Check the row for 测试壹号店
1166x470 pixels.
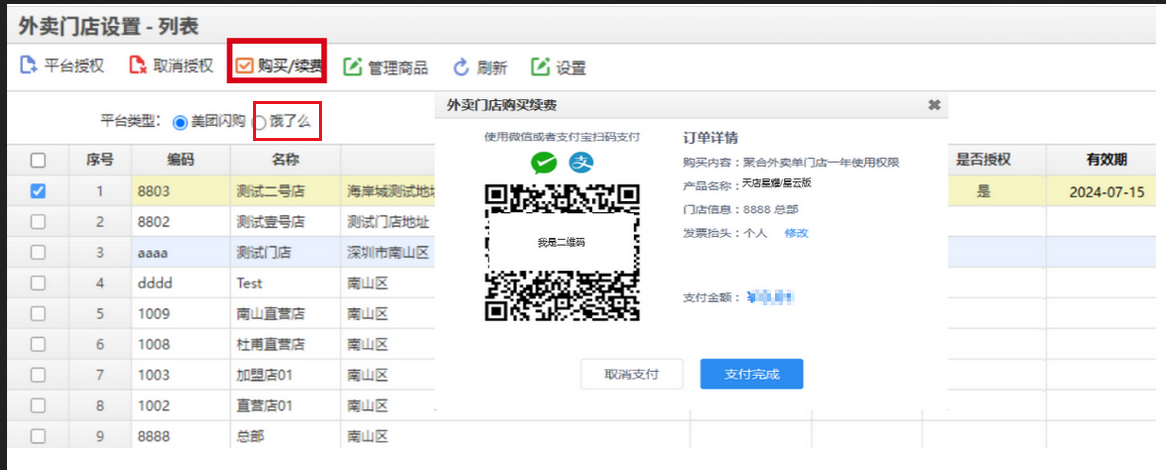tap(38, 222)
